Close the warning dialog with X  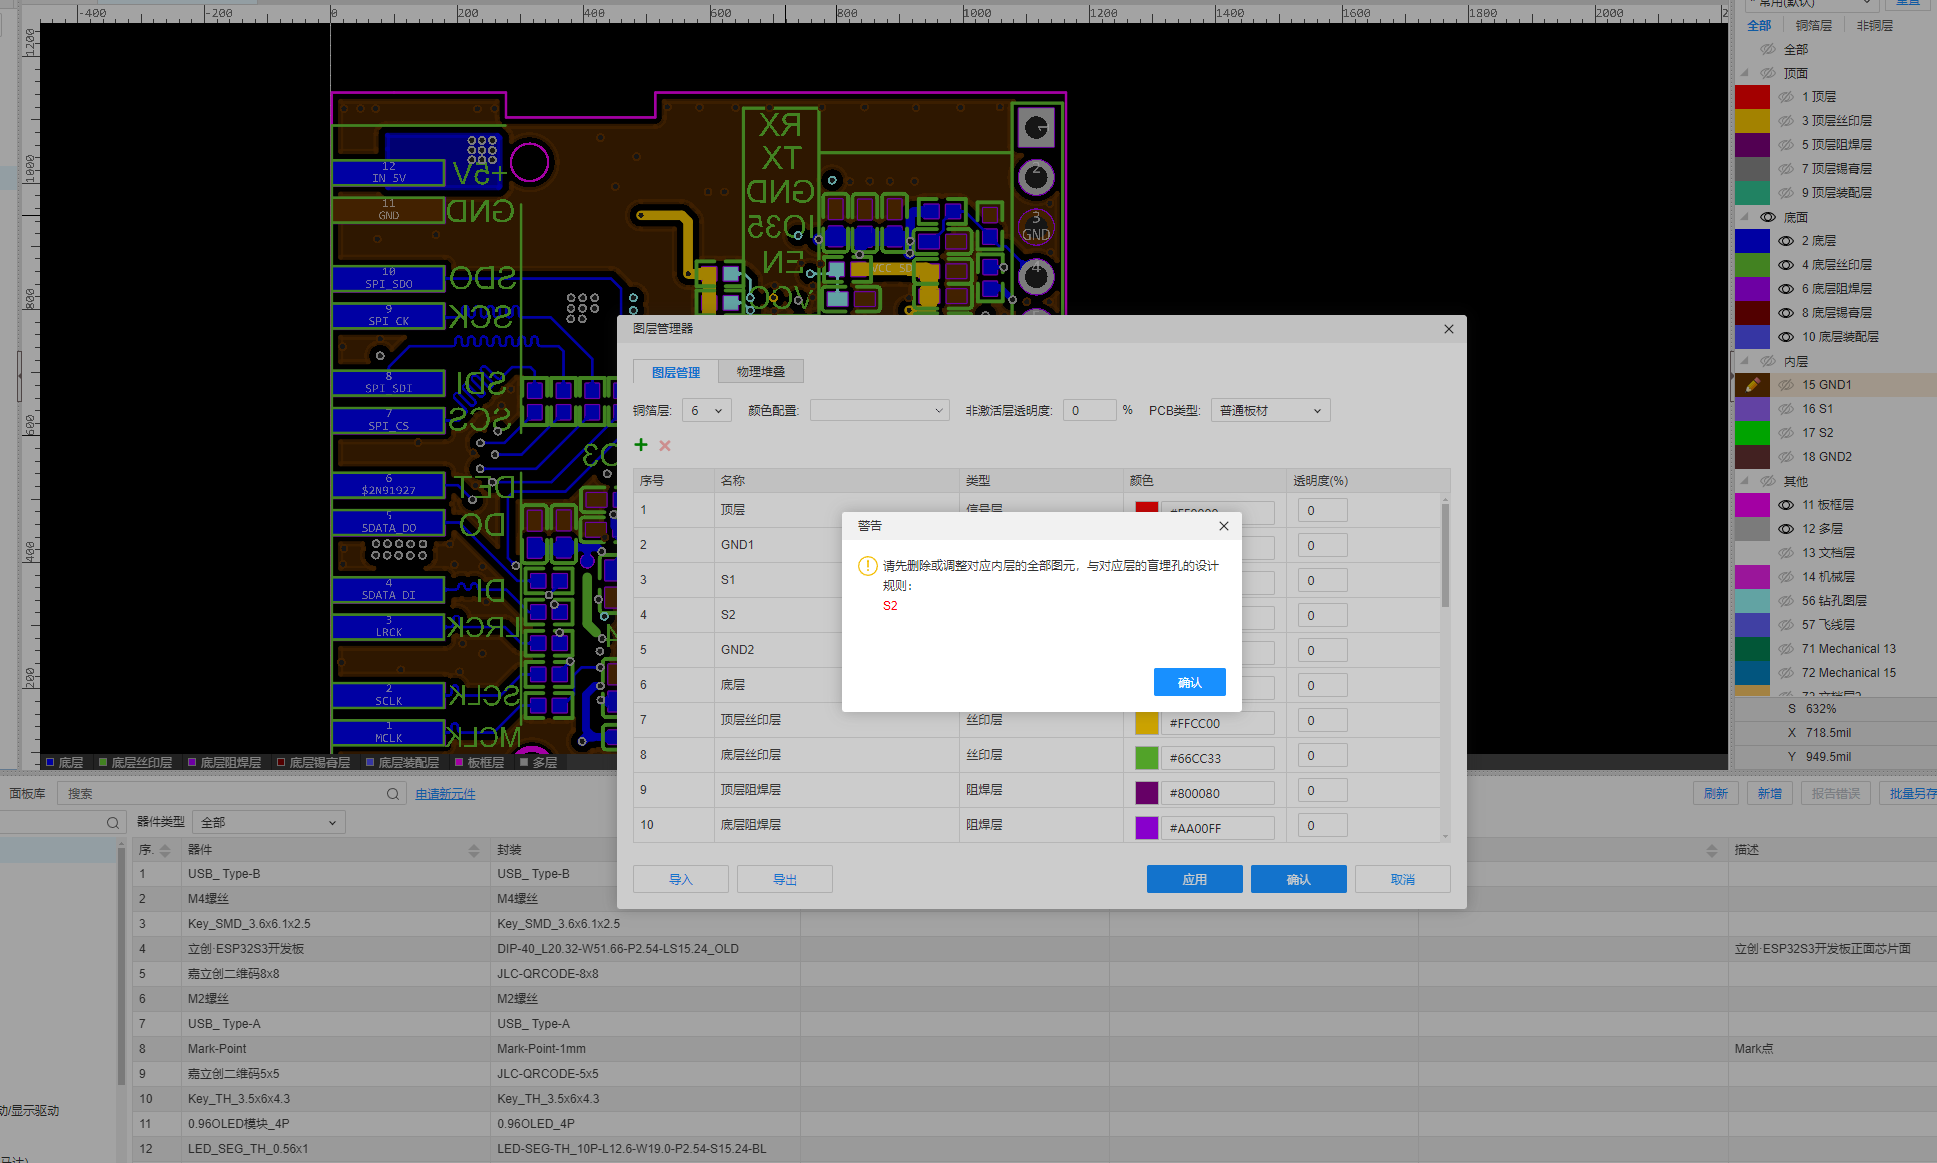[x=1223, y=526]
